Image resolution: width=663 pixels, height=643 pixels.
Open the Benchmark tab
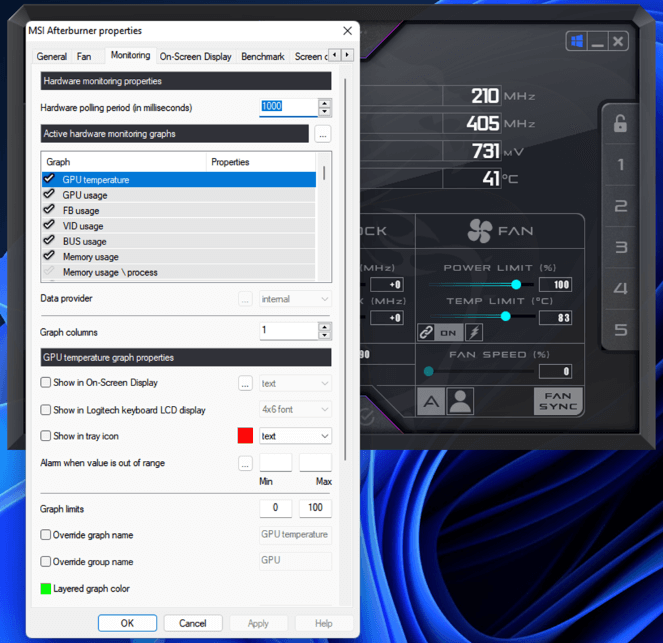(x=263, y=57)
